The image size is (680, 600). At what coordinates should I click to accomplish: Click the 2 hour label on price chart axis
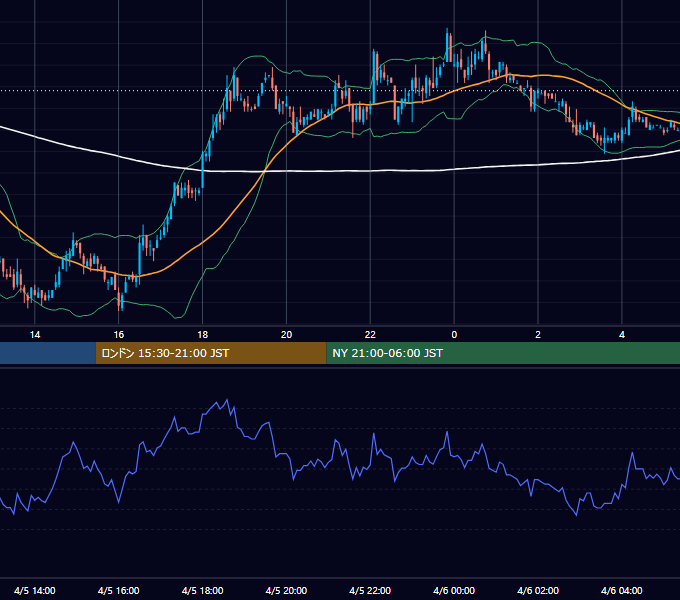(x=538, y=335)
